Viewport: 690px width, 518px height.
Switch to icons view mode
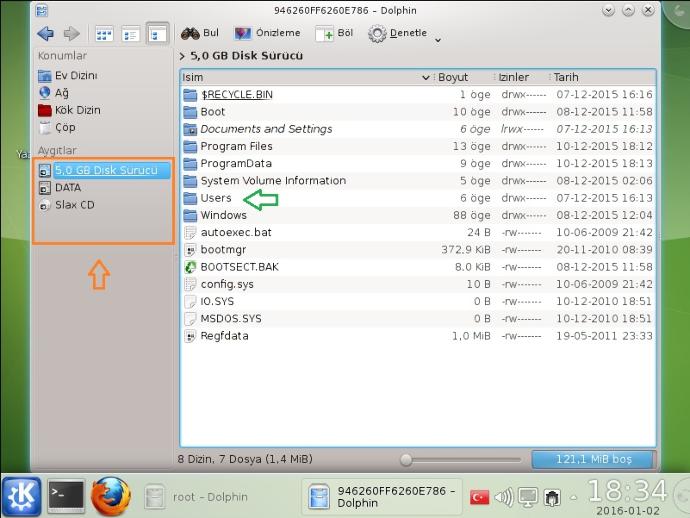click(x=104, y=34)
